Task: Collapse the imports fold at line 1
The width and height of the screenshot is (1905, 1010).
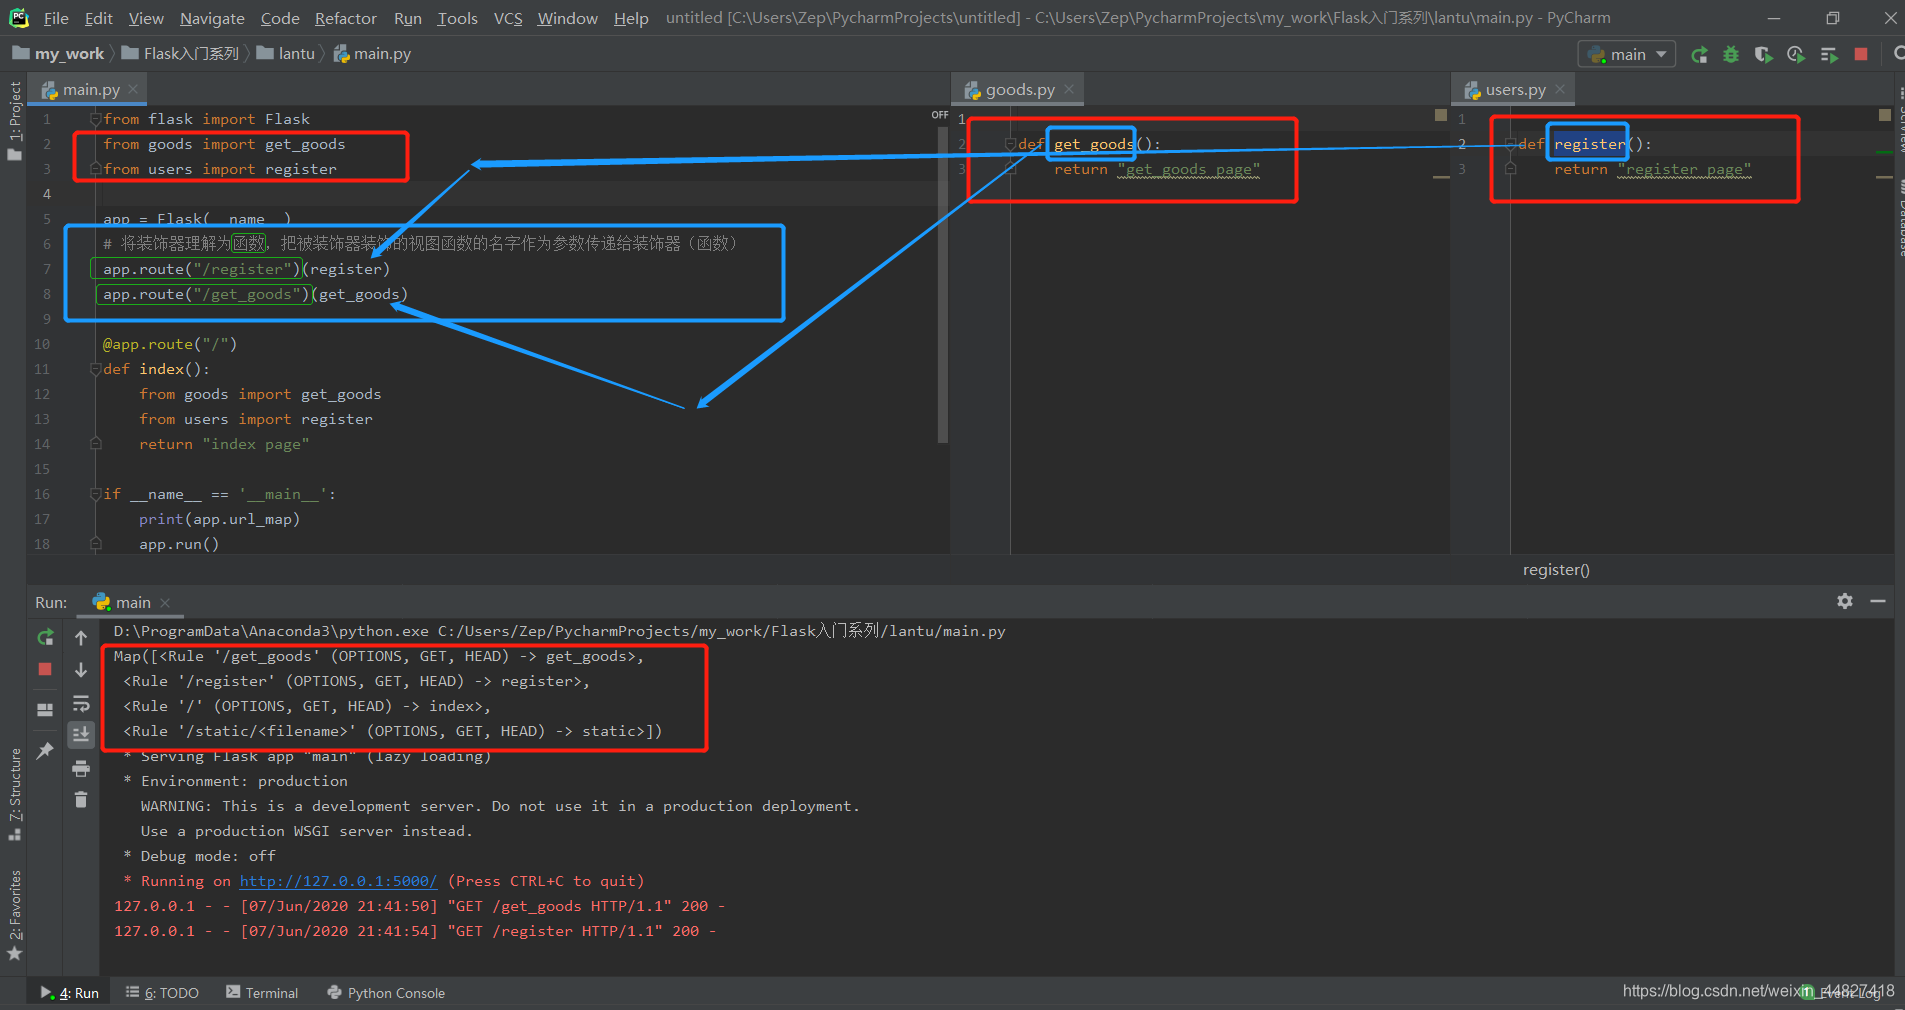Action: click(x=96, y=119)
